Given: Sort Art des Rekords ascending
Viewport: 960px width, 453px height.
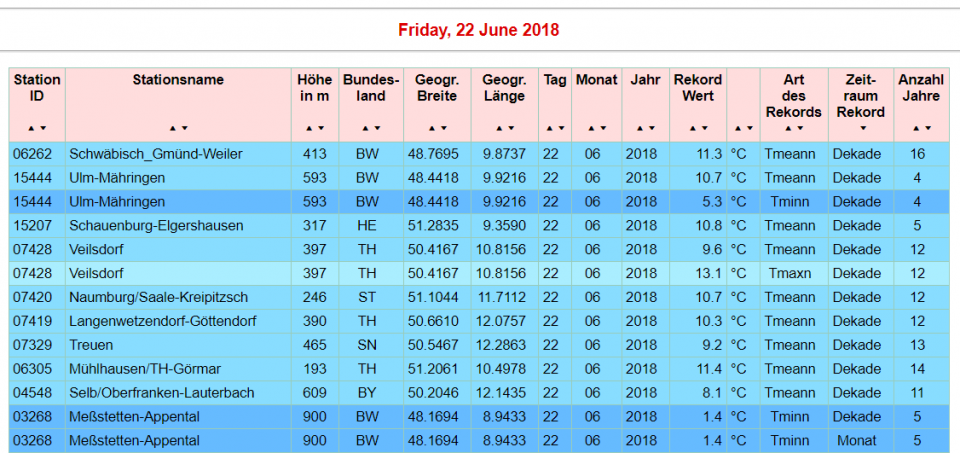Looking at the screenshot, I should tap(788, 129).
